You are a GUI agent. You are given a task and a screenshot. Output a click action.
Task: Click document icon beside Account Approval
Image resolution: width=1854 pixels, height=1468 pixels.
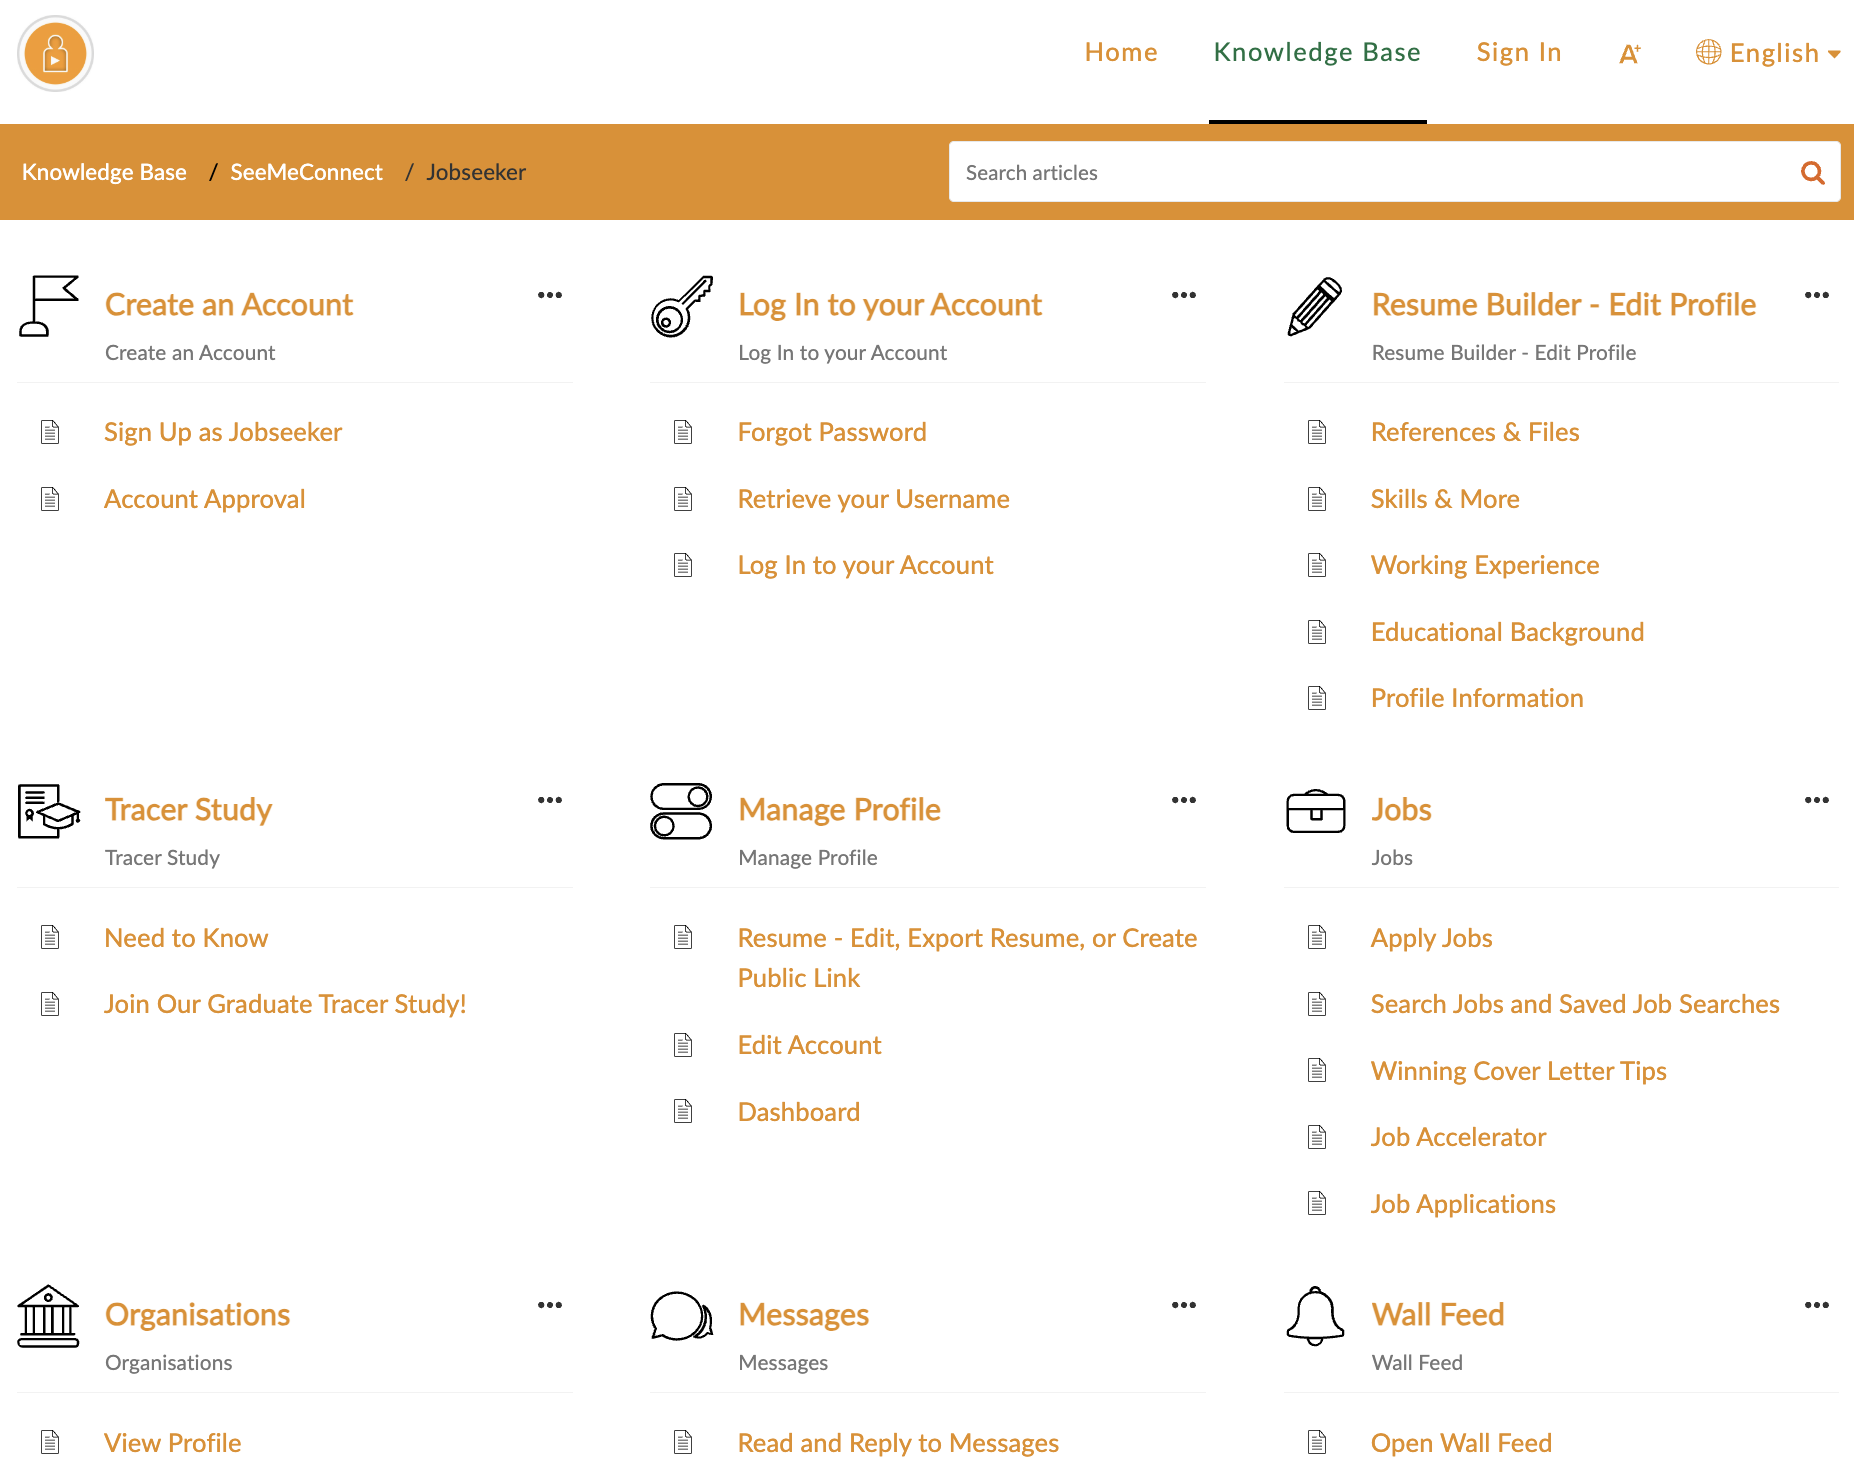pos(50,499)
